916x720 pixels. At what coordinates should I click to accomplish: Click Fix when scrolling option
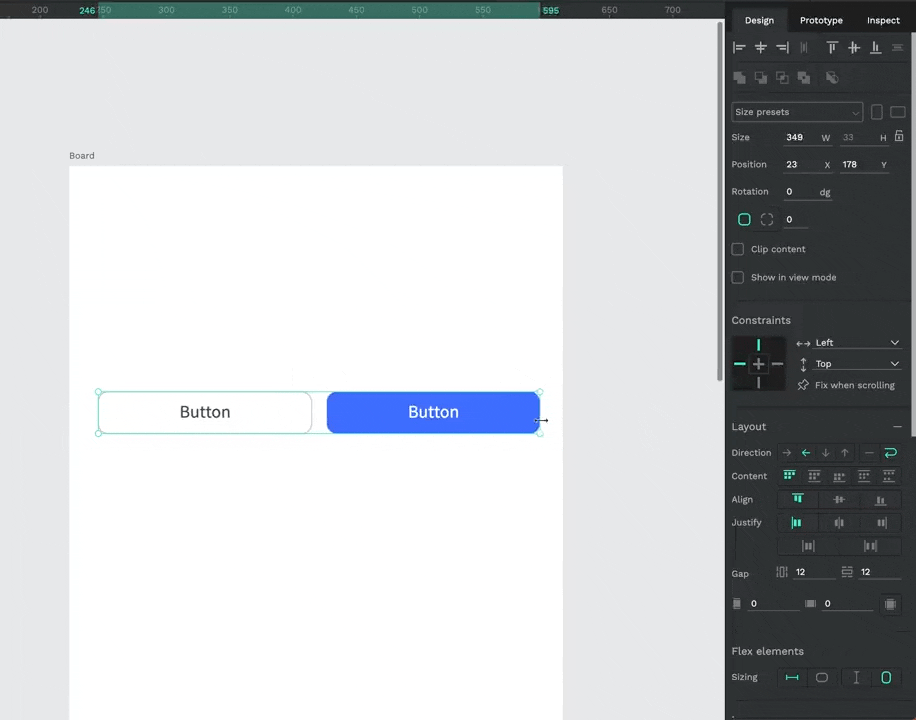(x=854, y=385)
